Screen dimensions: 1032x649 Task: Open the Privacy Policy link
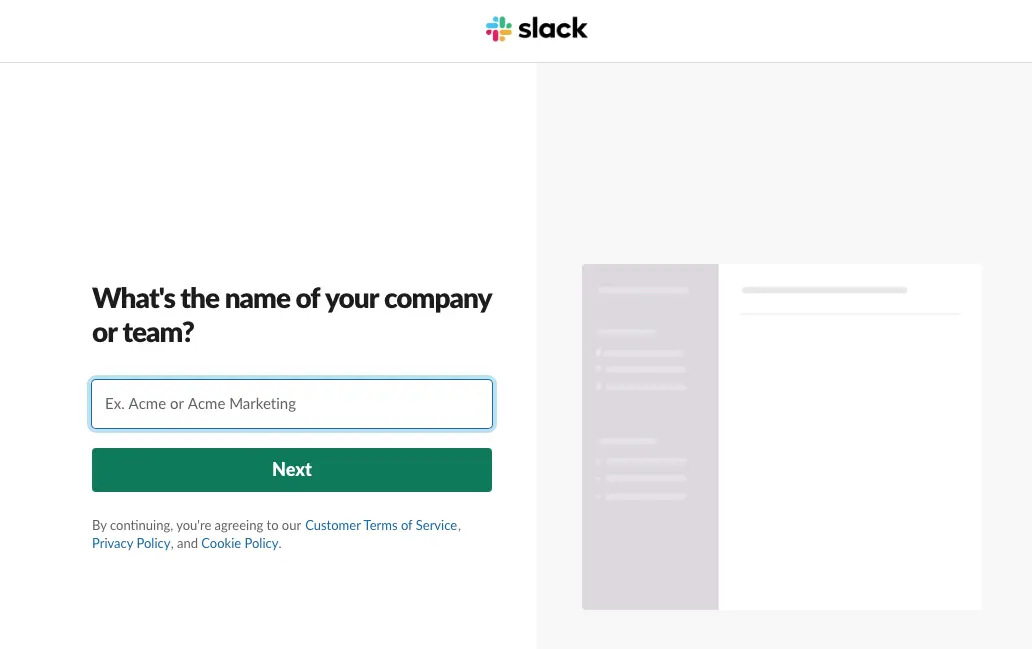[131, 543]
